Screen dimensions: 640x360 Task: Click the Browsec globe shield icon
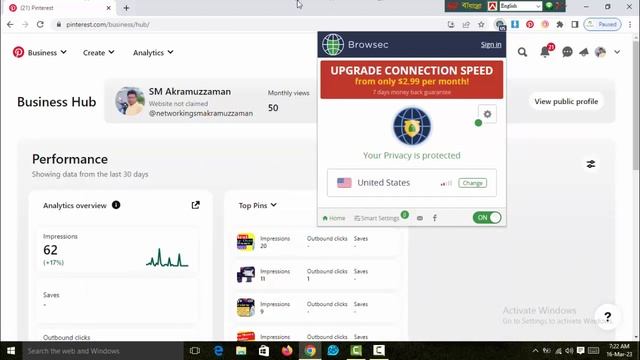tap(412, 127)
